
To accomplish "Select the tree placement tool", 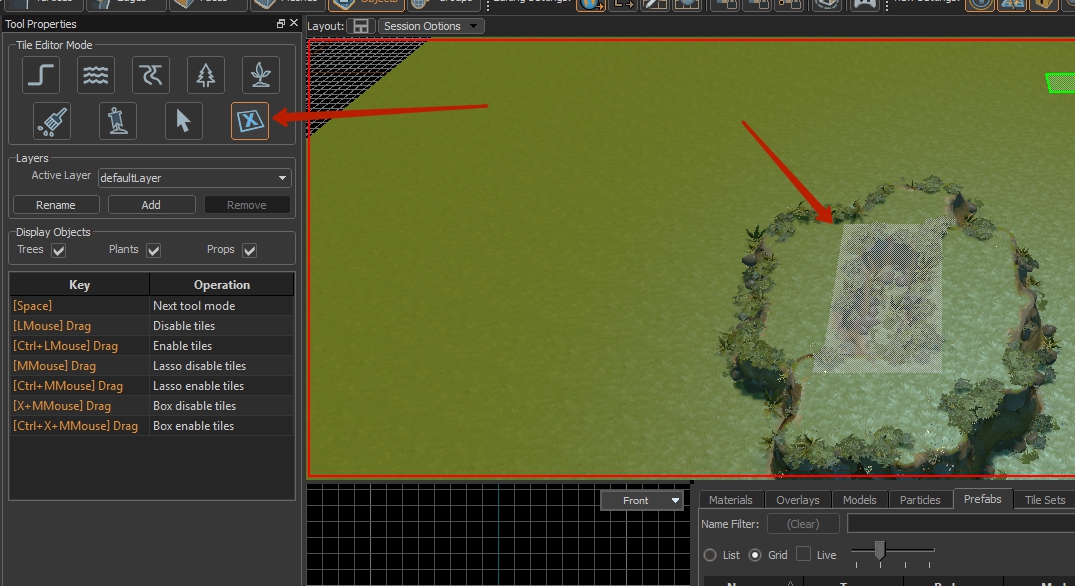I will click(x=206, y=75).
